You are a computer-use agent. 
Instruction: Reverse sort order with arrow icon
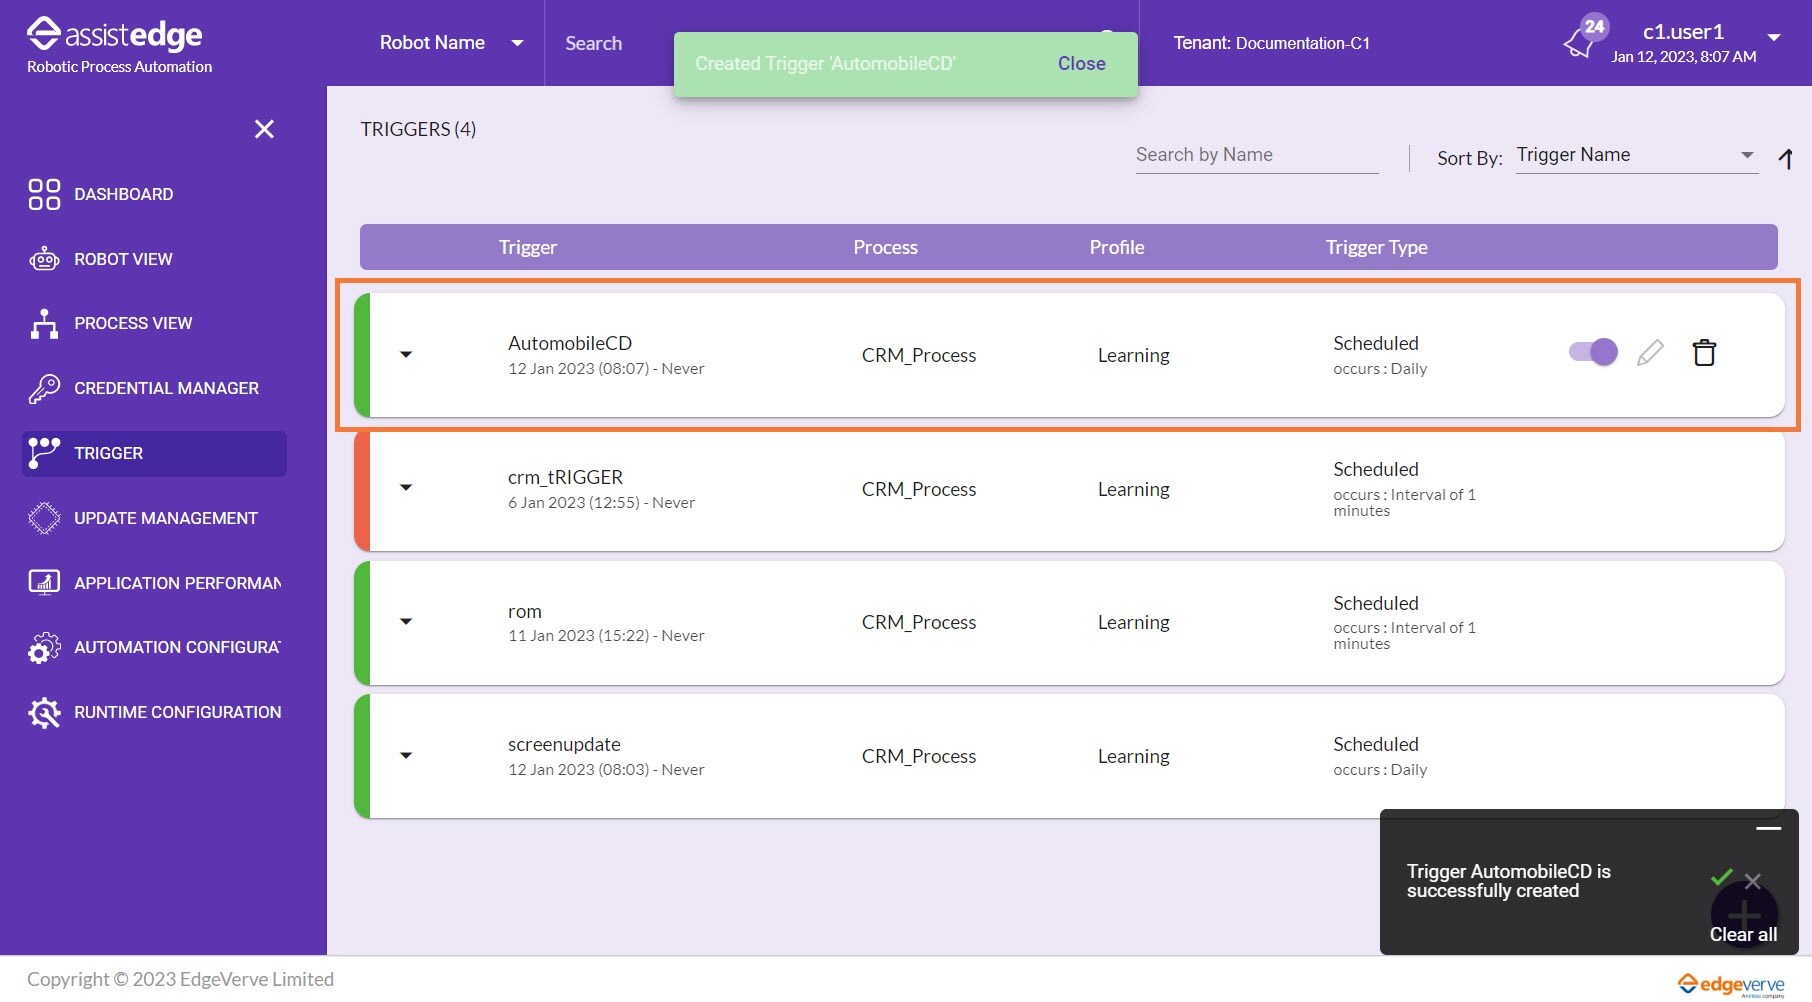tap(1786, 158)
